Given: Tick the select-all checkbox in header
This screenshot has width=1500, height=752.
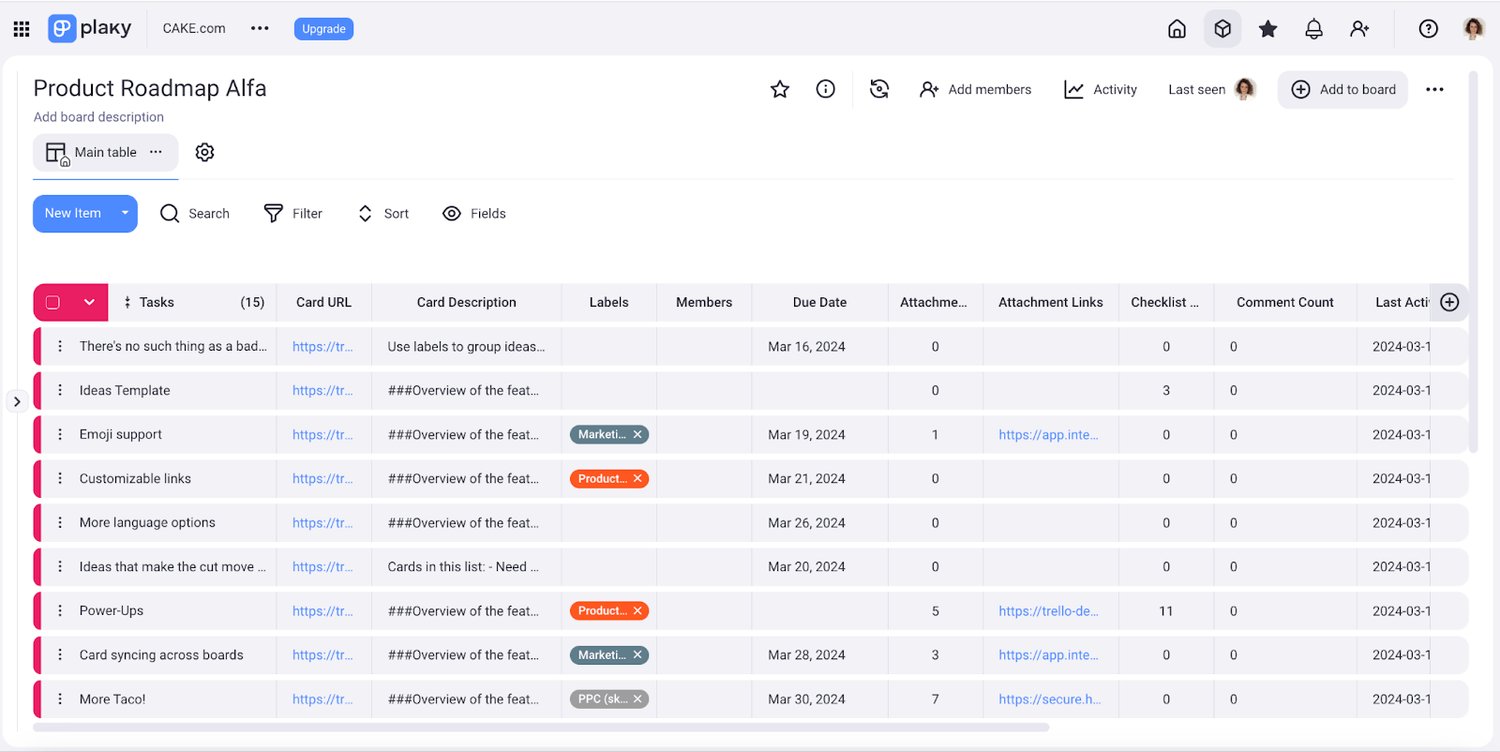Looking at the screenshot, I should click(53, 302).
